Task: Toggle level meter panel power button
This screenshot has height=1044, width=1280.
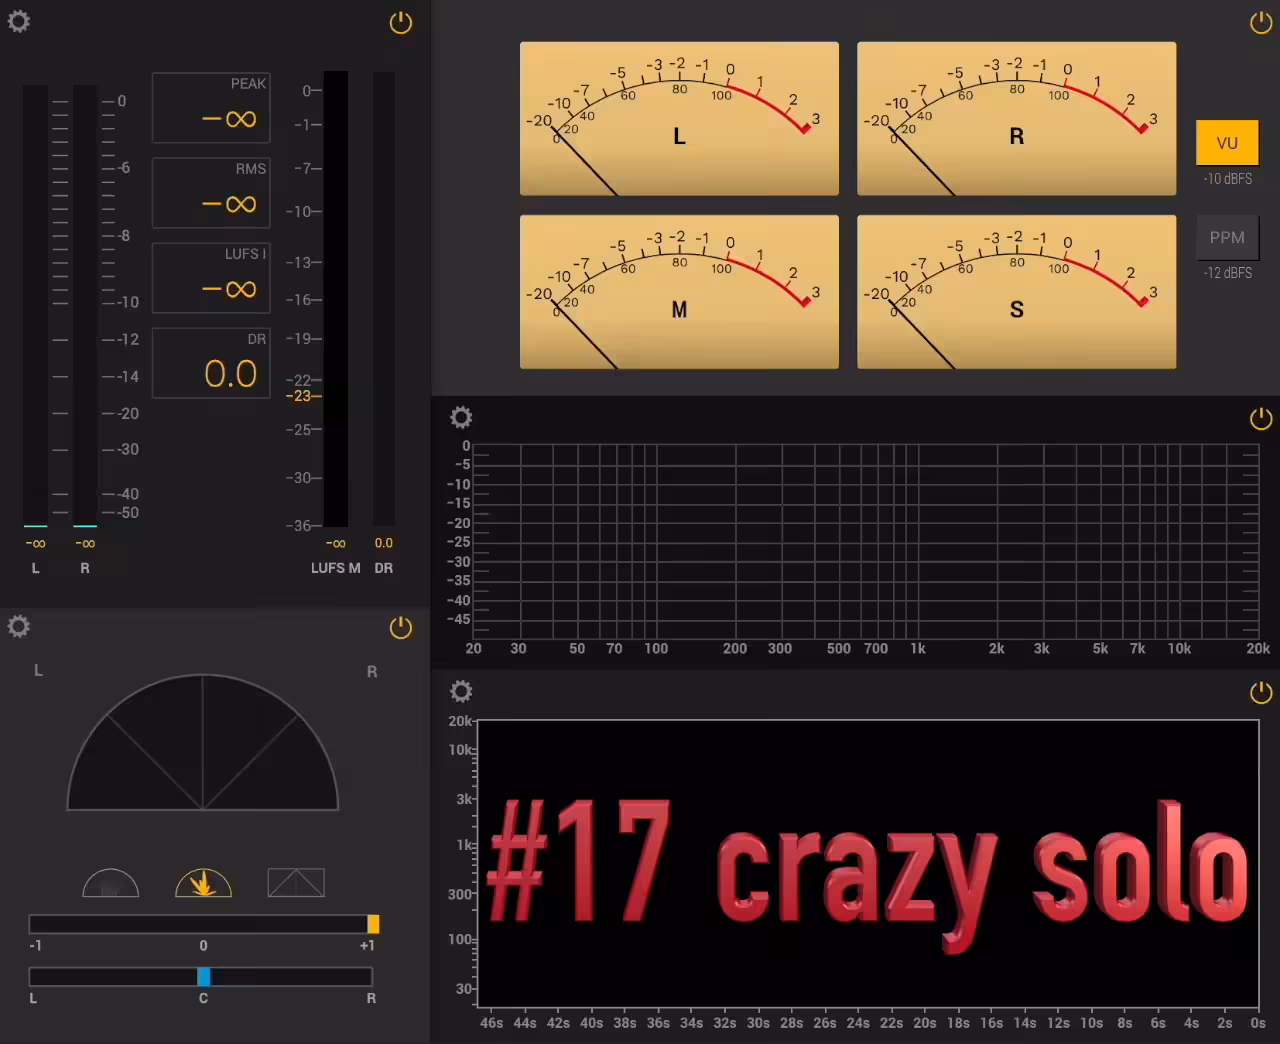Action: tap(401, 23)
